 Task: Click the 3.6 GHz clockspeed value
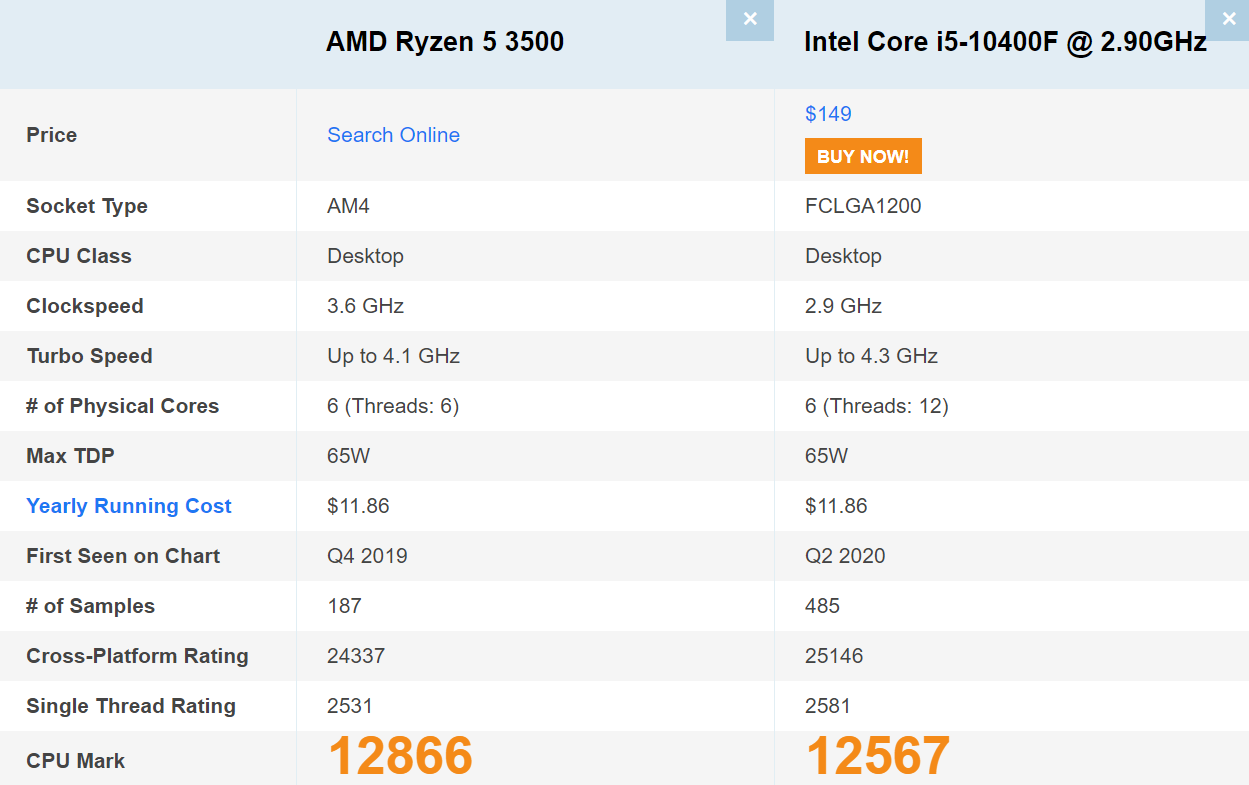pyautogui.click(x=365, y=306)
